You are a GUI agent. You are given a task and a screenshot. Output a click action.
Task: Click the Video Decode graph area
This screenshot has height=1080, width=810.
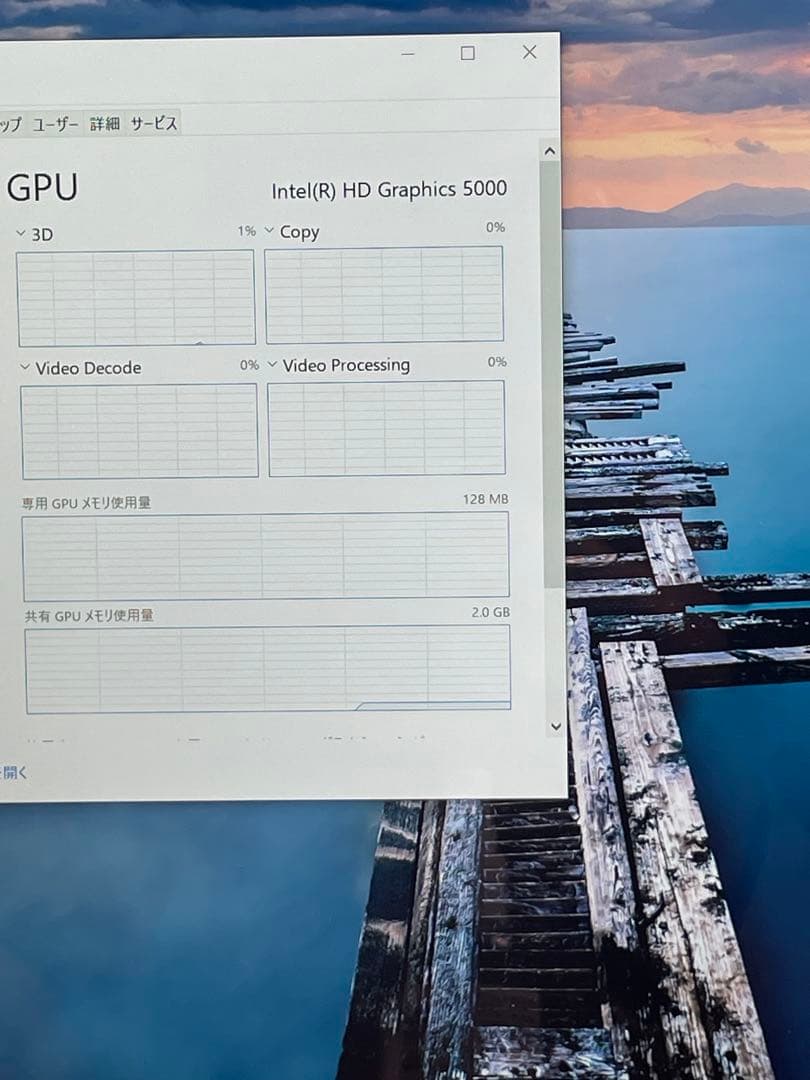[140, 430]
